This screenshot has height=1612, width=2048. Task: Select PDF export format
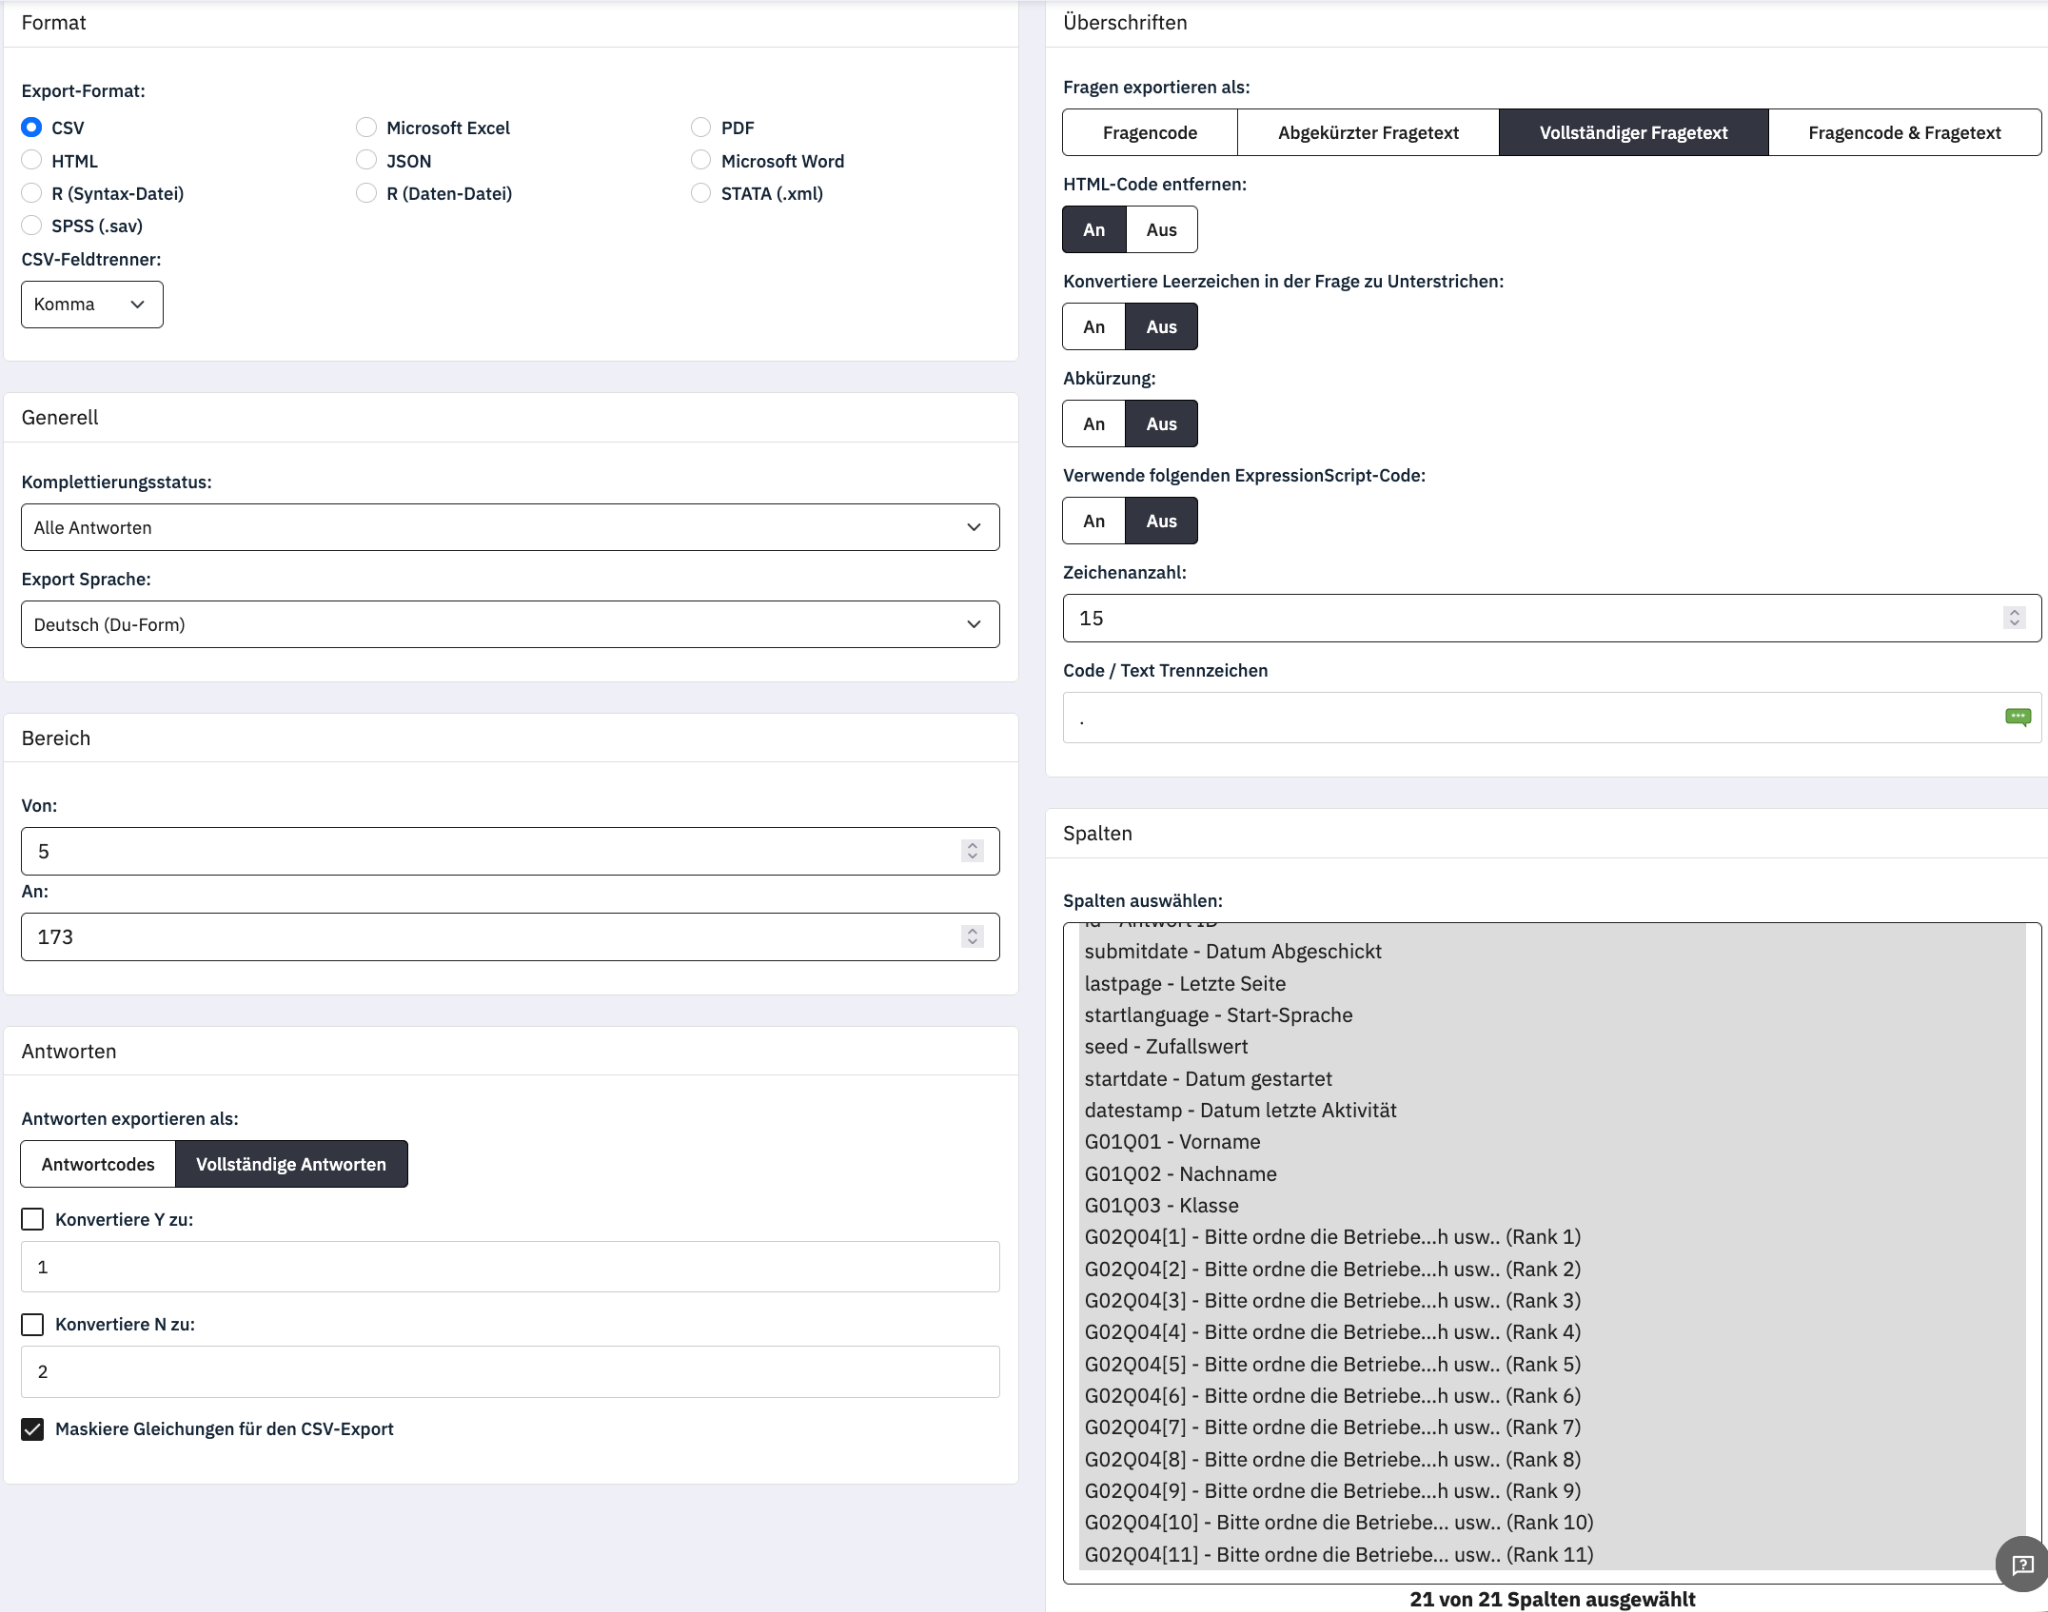(x=701, y=128)
